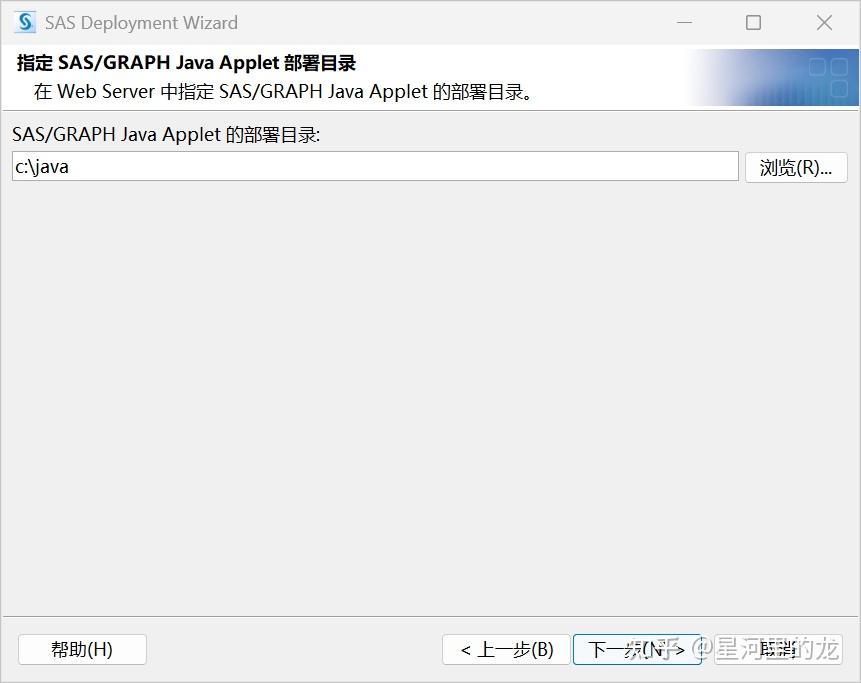Click inside the empty dialog content area
The image size is (861, 683).
tap(430, 400)
